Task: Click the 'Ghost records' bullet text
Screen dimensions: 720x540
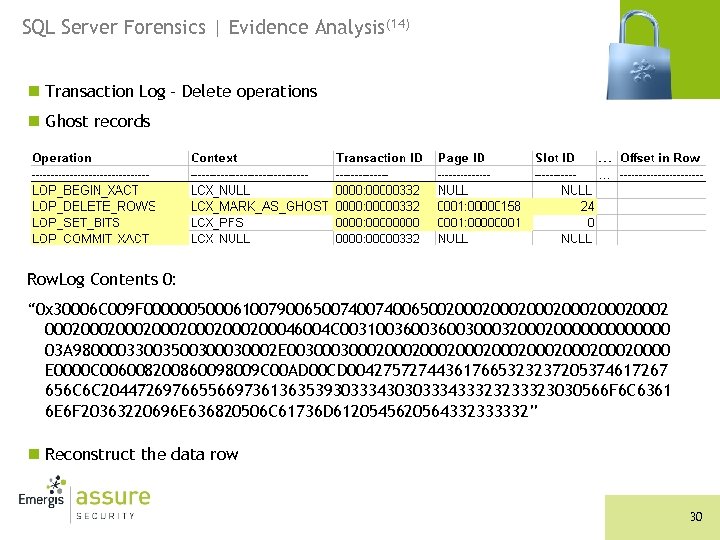Action: [x=97, y=121]
